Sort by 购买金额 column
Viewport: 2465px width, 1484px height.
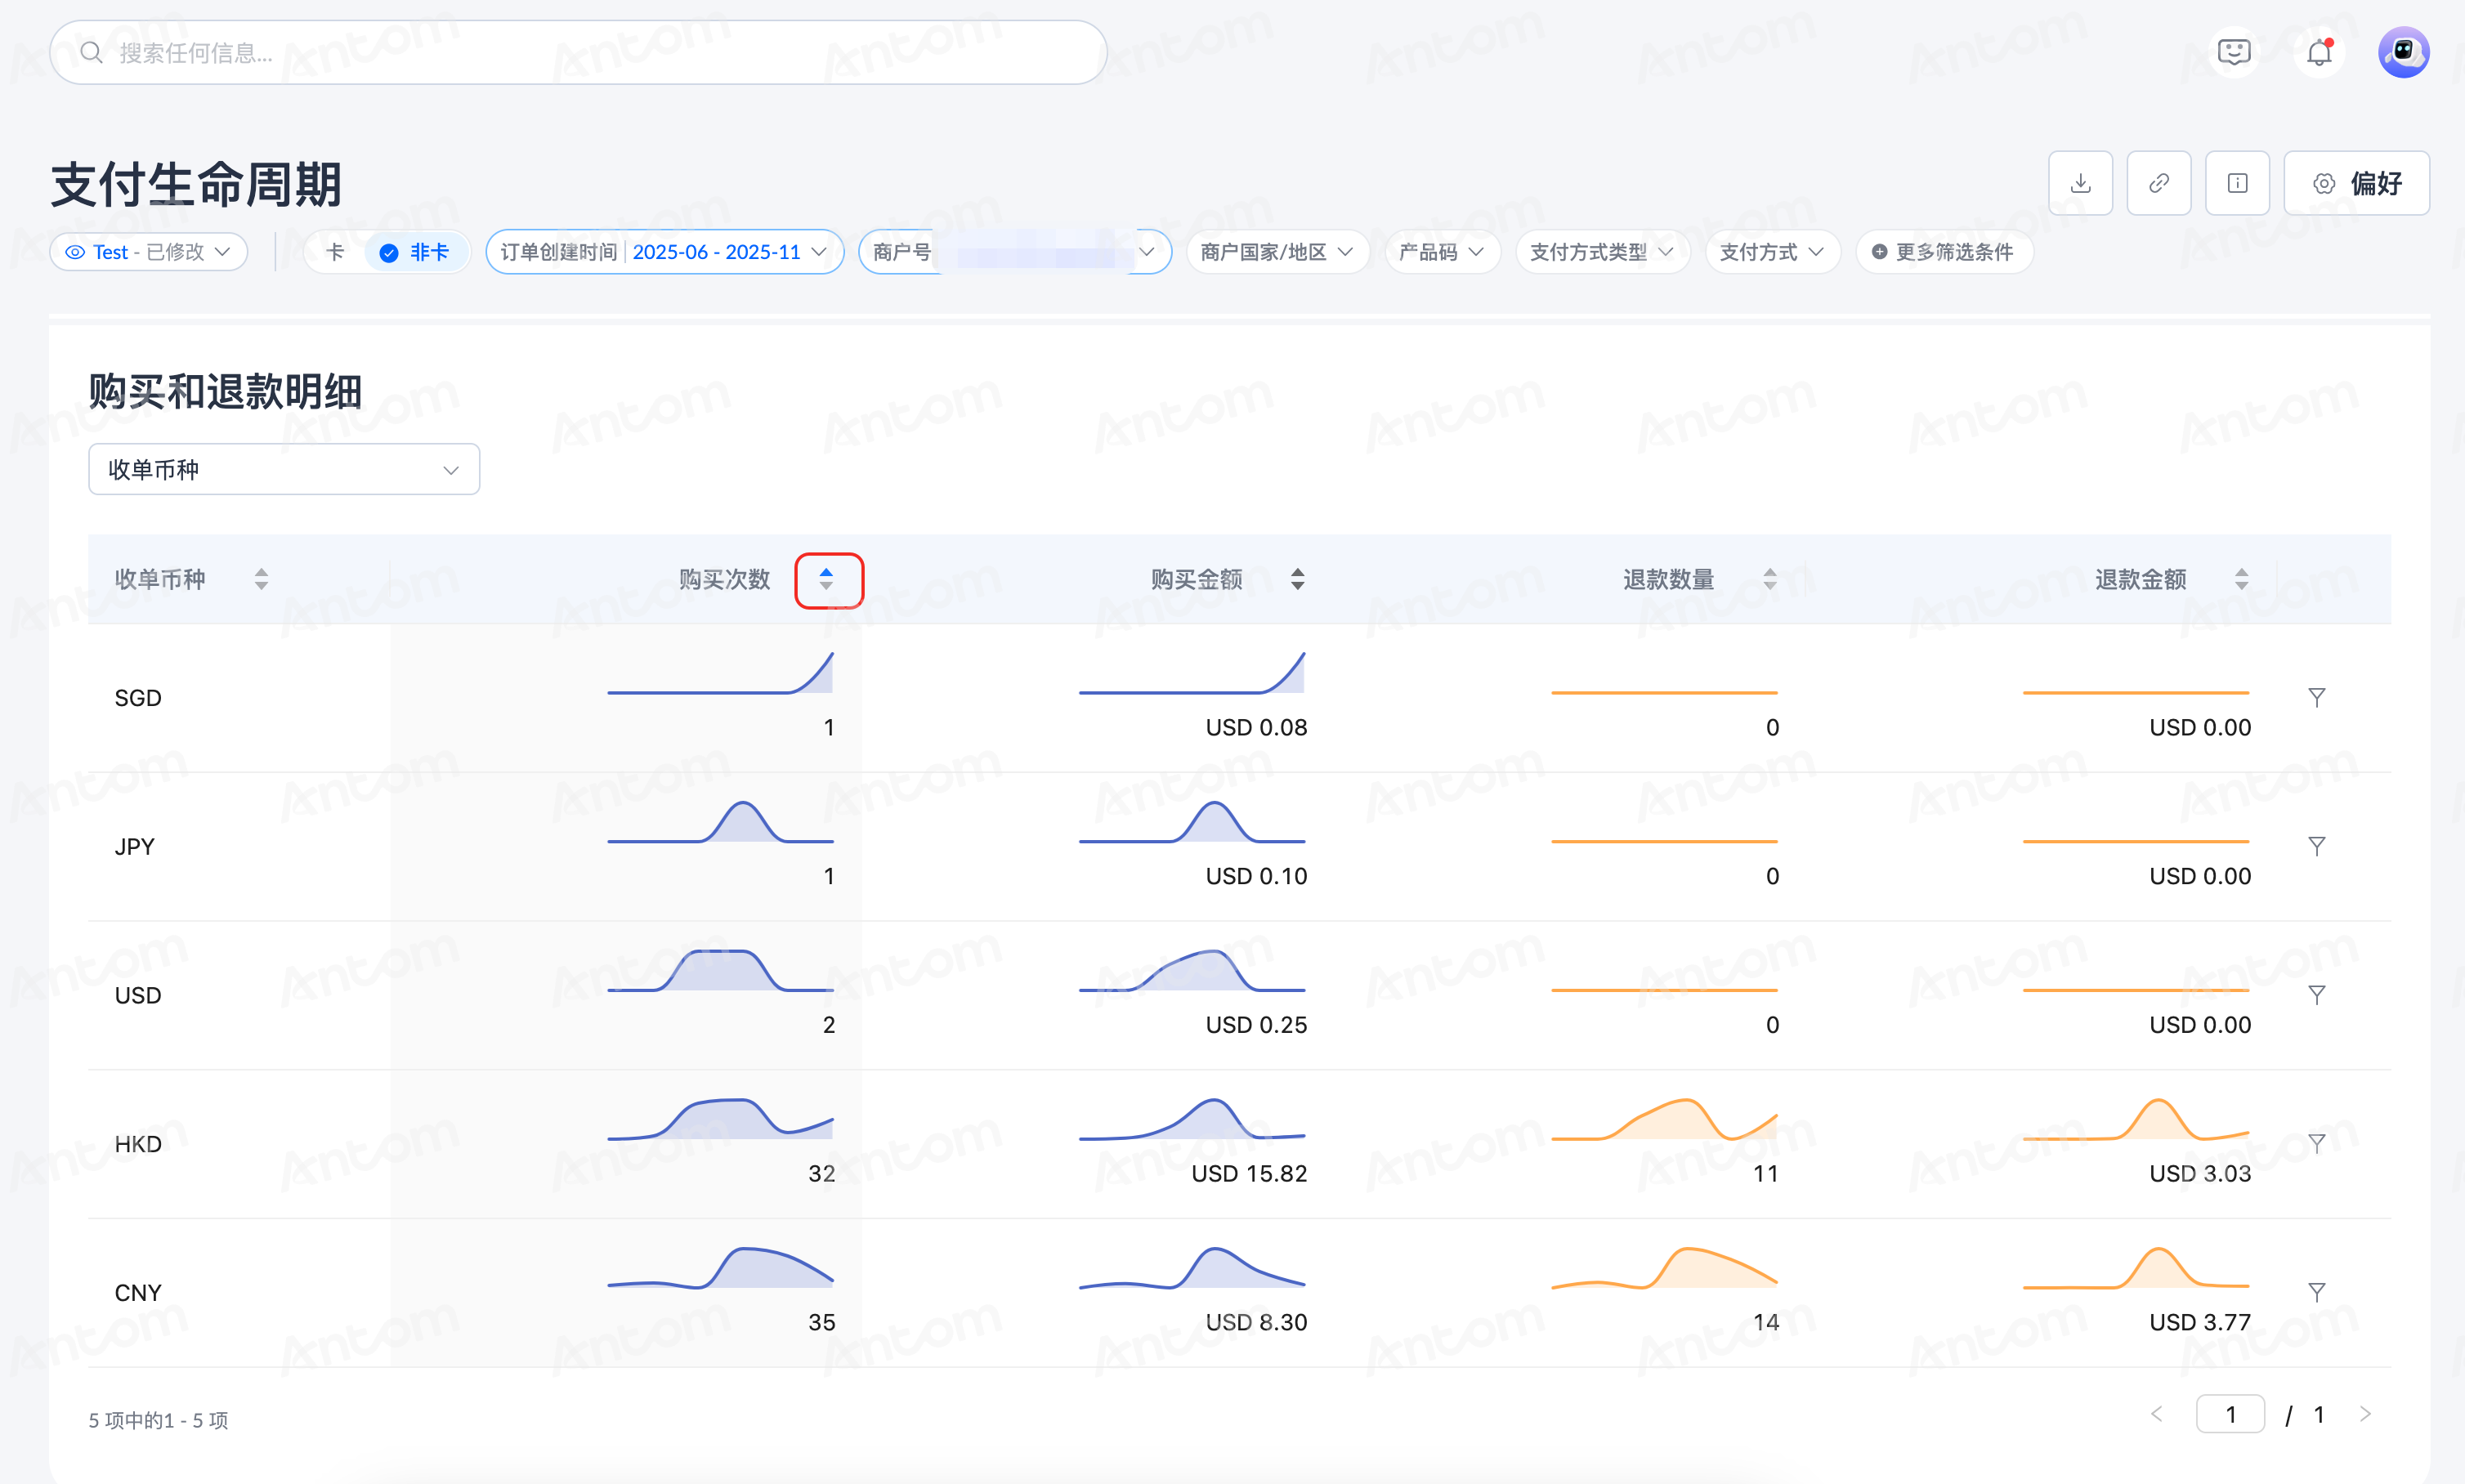[1297, 579]
